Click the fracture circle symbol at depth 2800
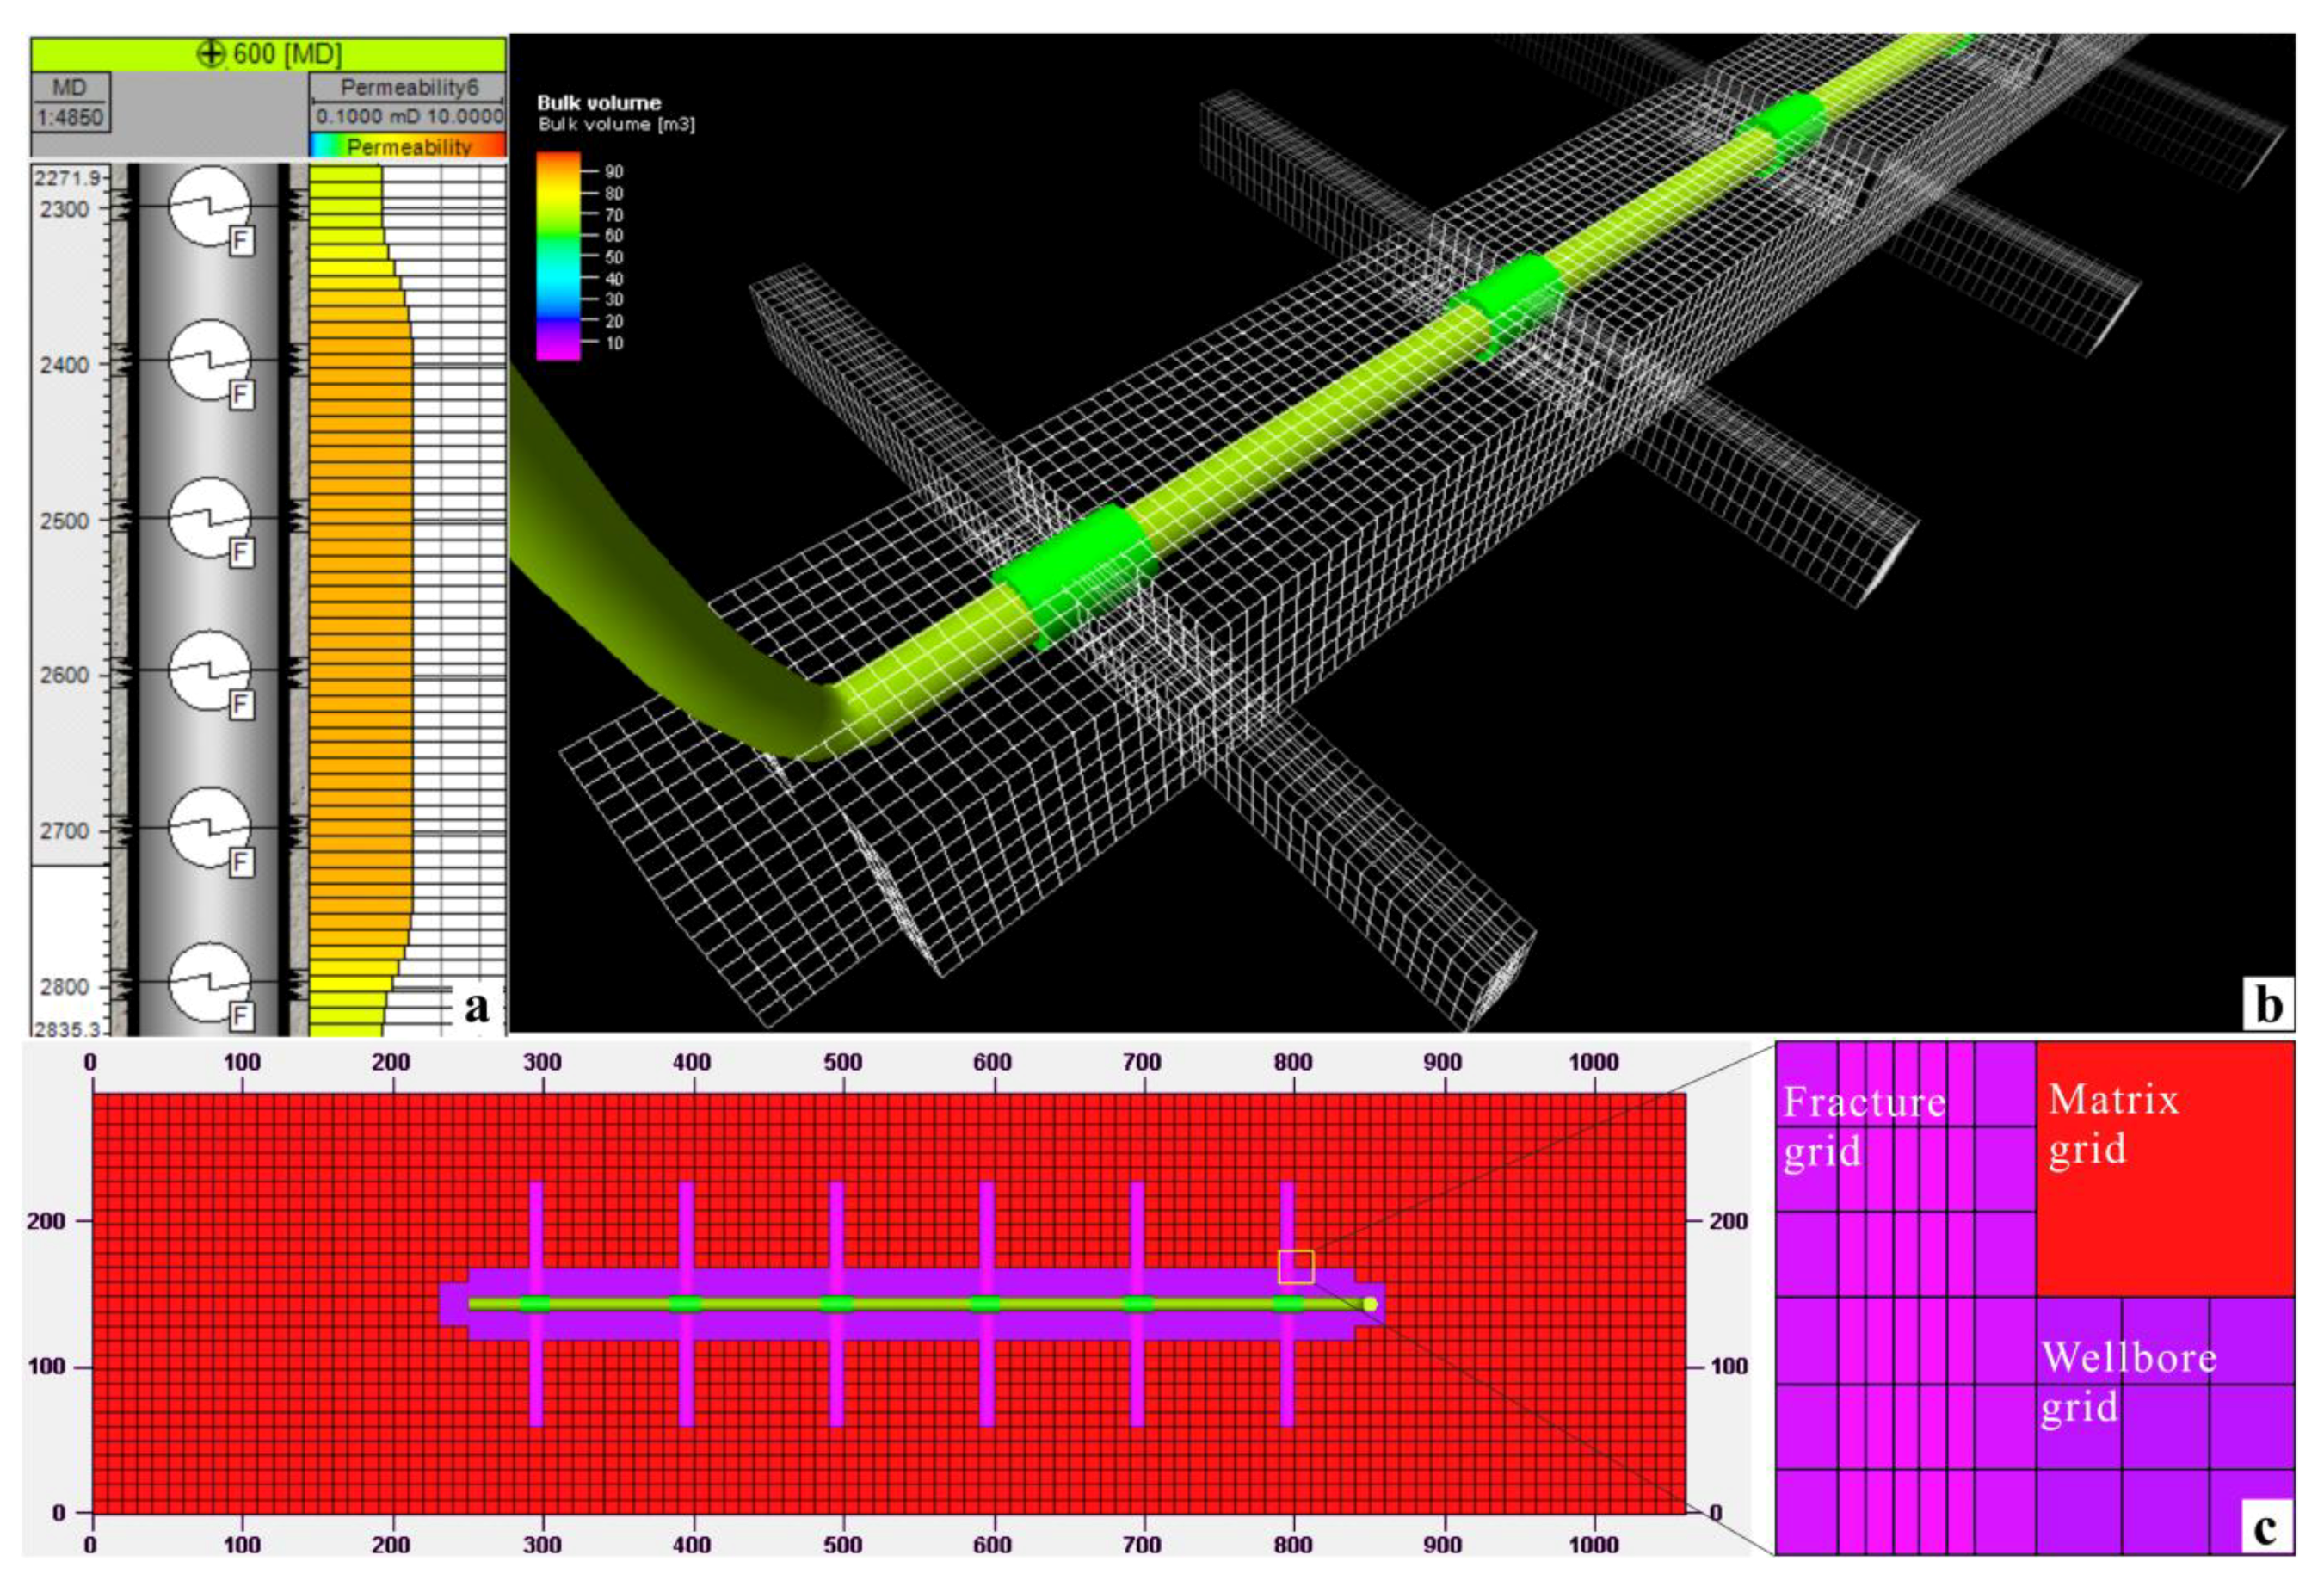 (x=208, y=981)
